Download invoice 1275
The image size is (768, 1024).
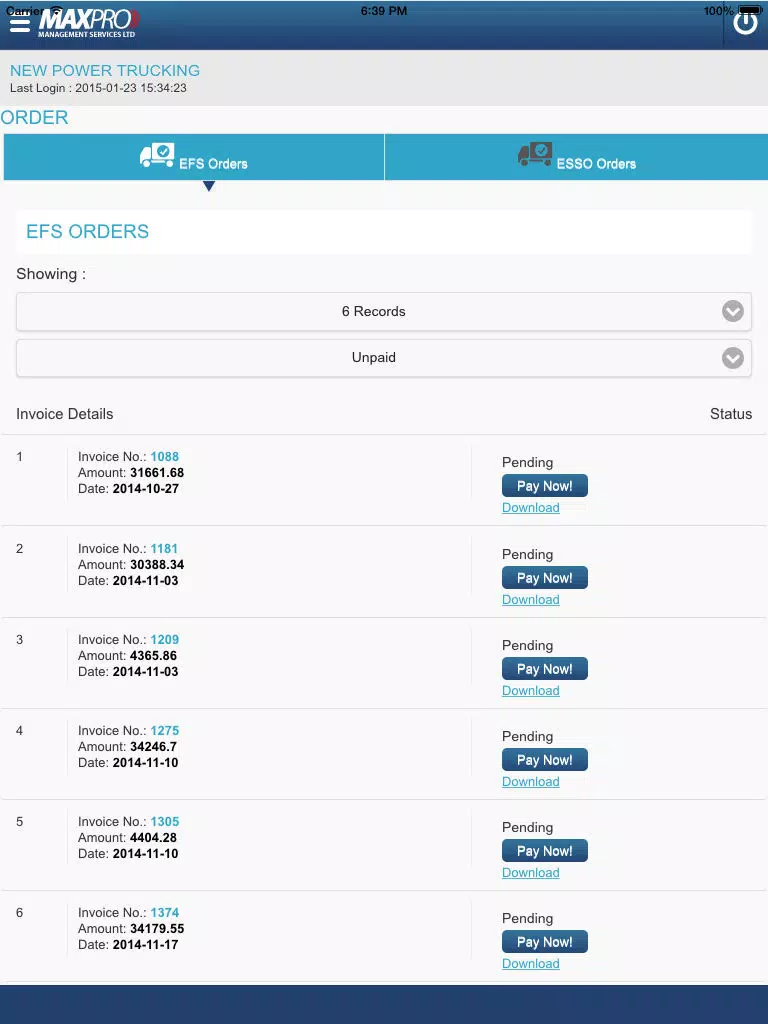[x=530, y=782]
